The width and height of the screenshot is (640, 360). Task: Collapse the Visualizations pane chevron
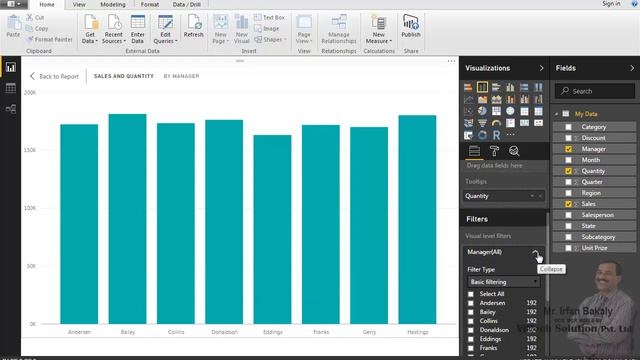542,68
